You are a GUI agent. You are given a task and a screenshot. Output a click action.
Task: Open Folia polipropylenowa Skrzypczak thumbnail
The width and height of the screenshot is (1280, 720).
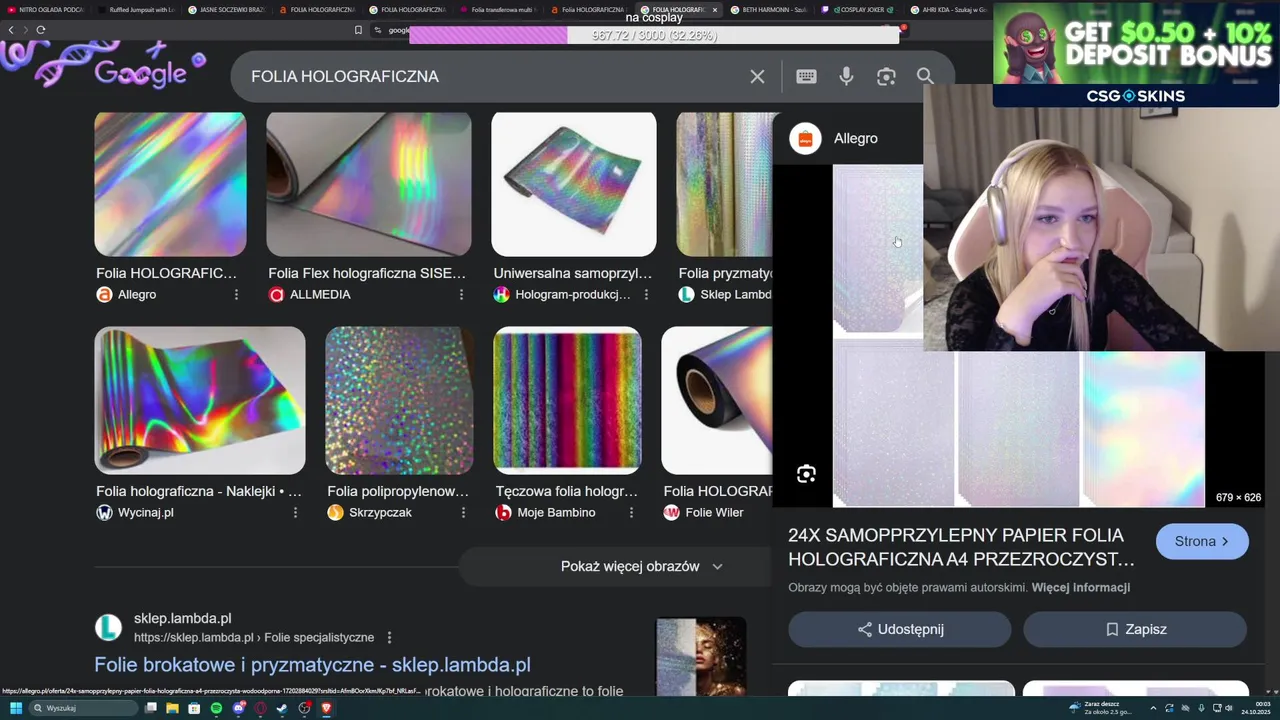click(399, 400)
